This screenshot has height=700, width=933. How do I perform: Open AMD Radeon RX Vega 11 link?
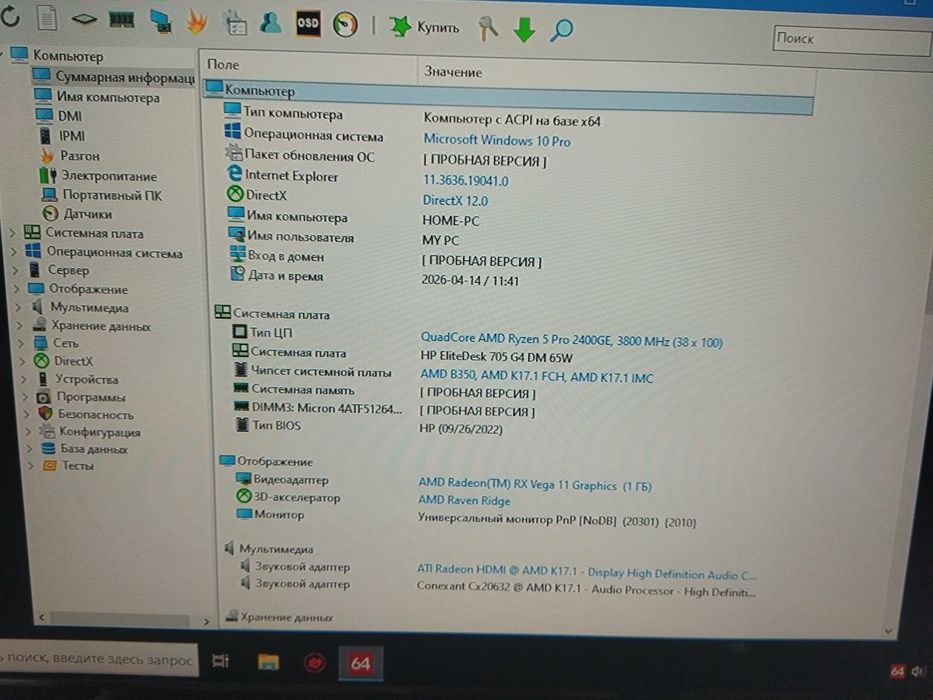click(x=534, y=485)
